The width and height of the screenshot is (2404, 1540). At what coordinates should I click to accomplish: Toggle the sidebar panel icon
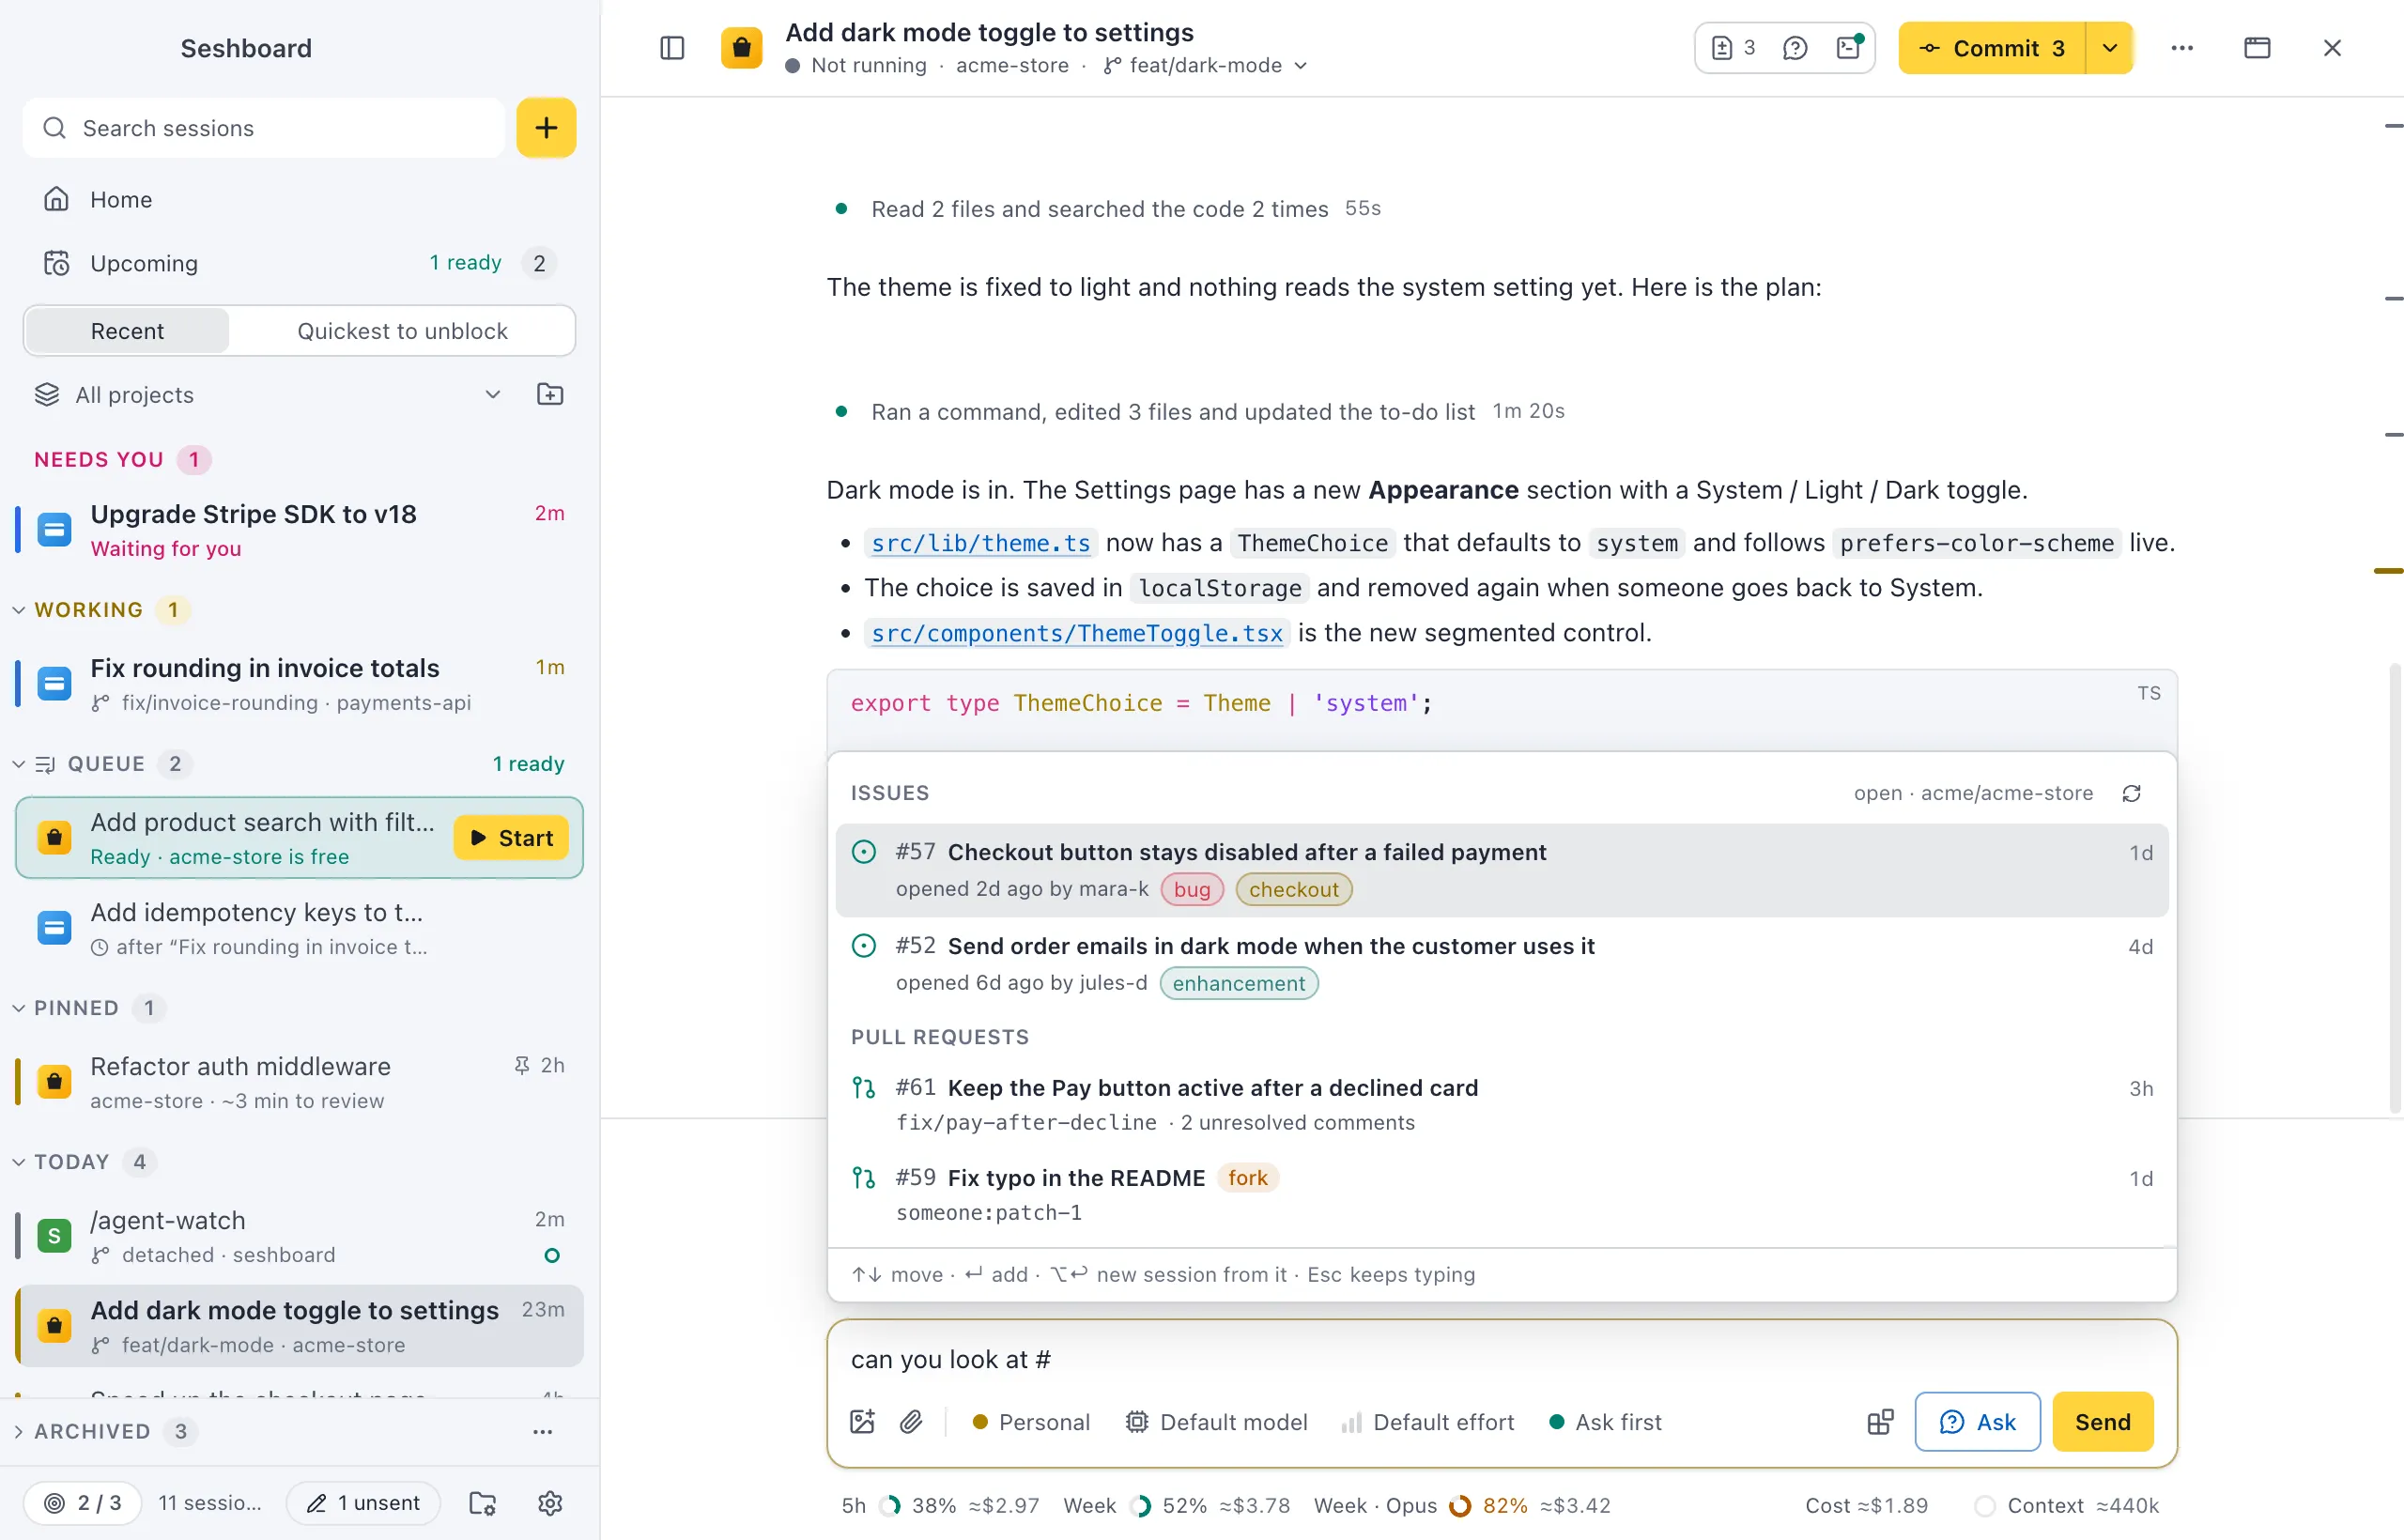tap(672, 48)
